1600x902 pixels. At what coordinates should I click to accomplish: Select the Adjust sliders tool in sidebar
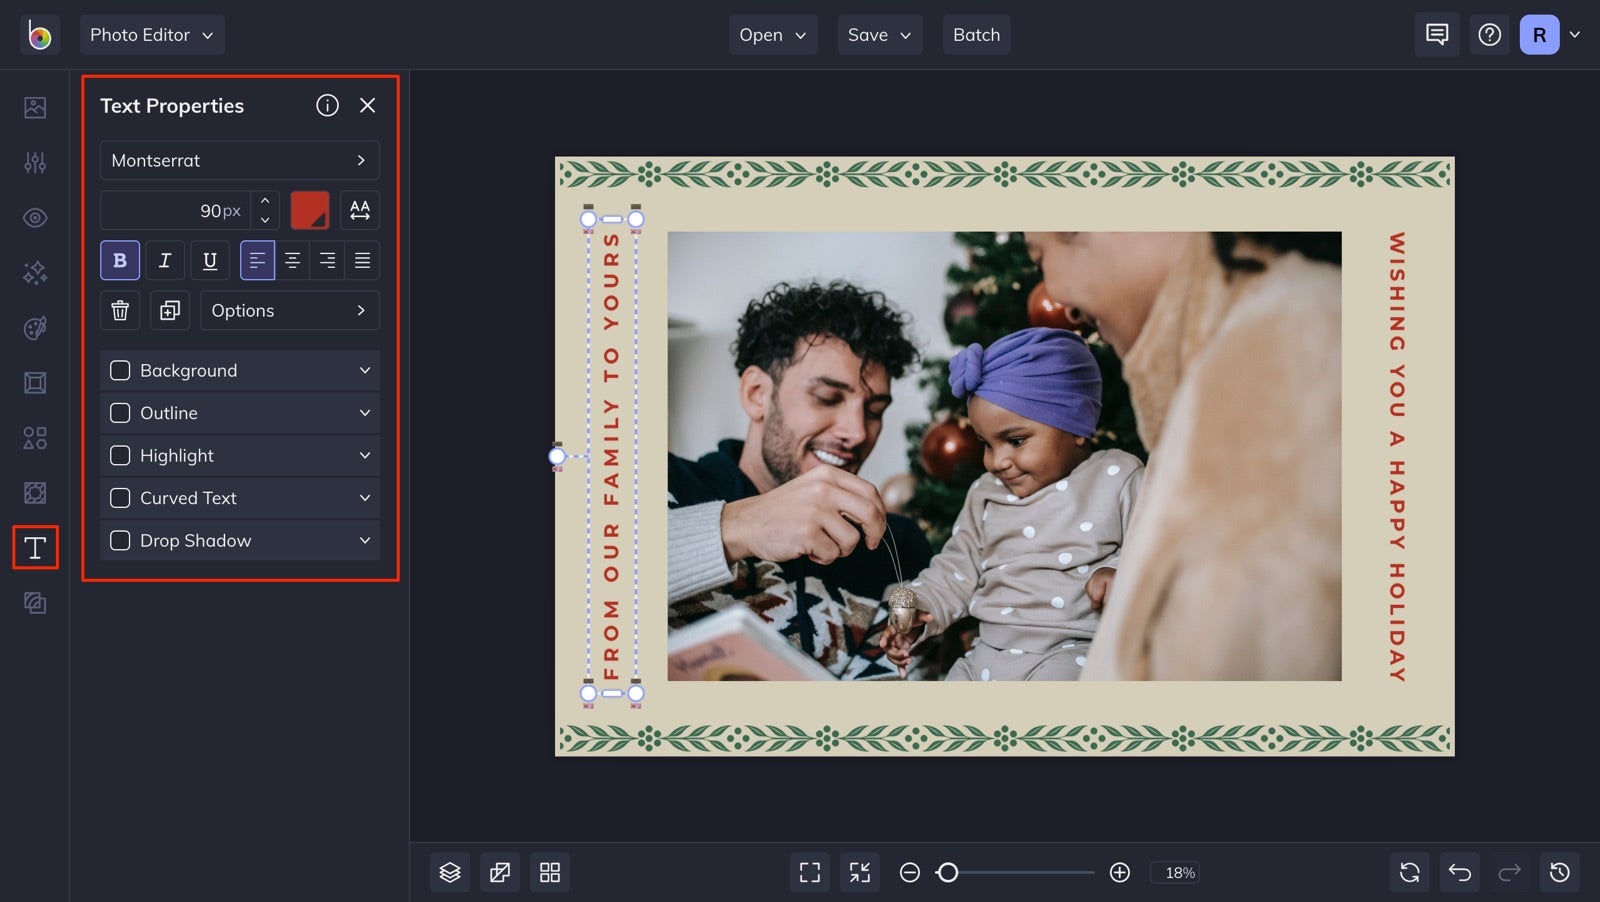coord(35,162)
